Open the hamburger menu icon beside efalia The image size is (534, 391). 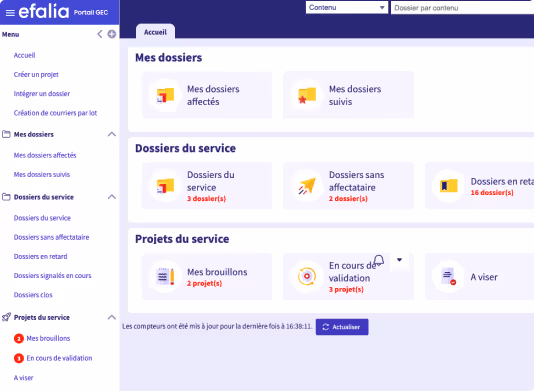coord(10,13)
